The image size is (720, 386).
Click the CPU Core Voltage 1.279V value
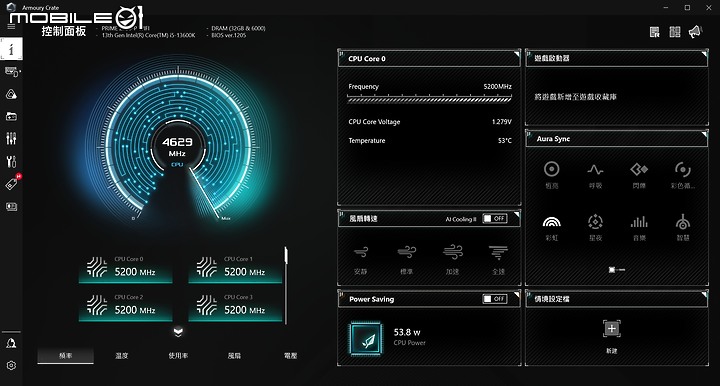(501, 122)
